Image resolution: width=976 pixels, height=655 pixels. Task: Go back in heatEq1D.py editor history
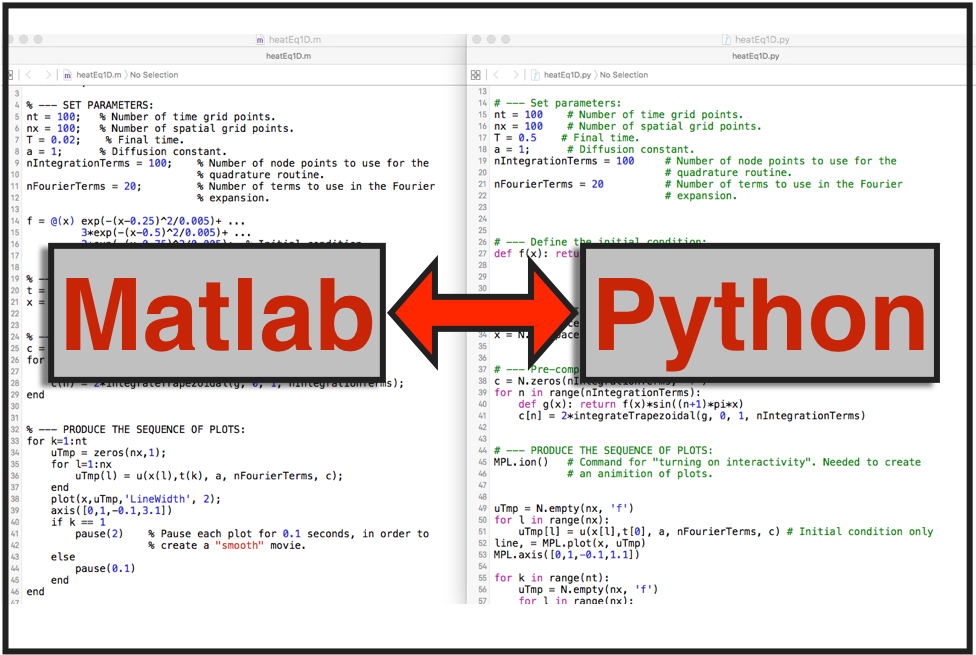coord(496,75)
